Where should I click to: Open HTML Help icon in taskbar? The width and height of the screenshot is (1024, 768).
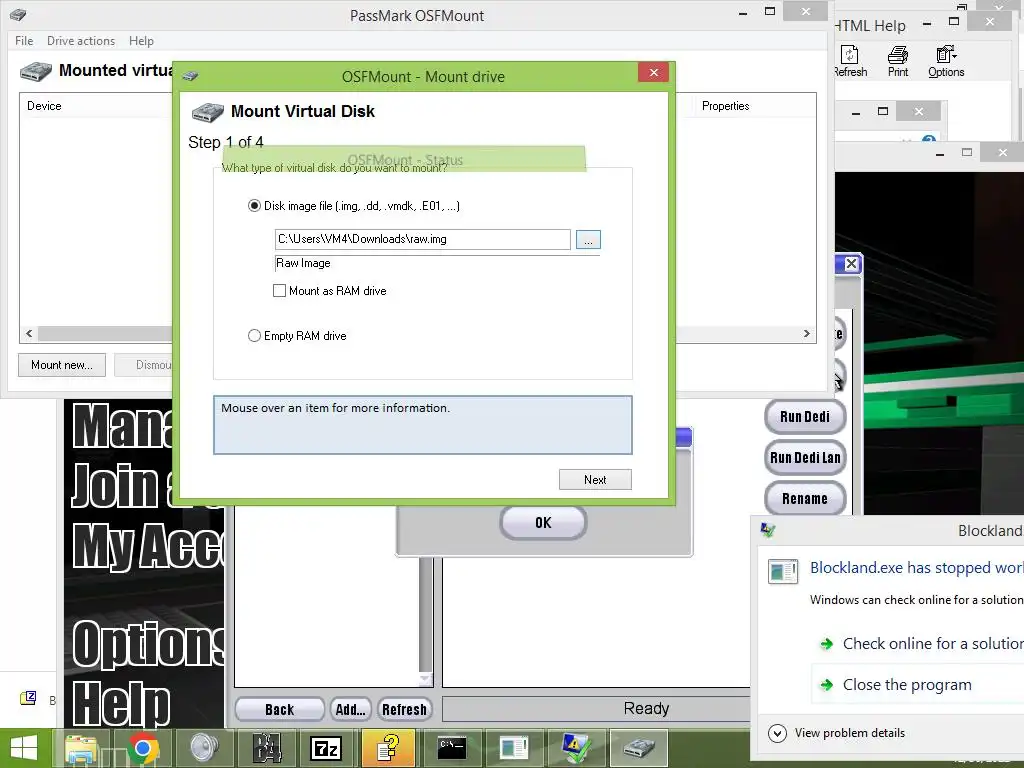389,748
